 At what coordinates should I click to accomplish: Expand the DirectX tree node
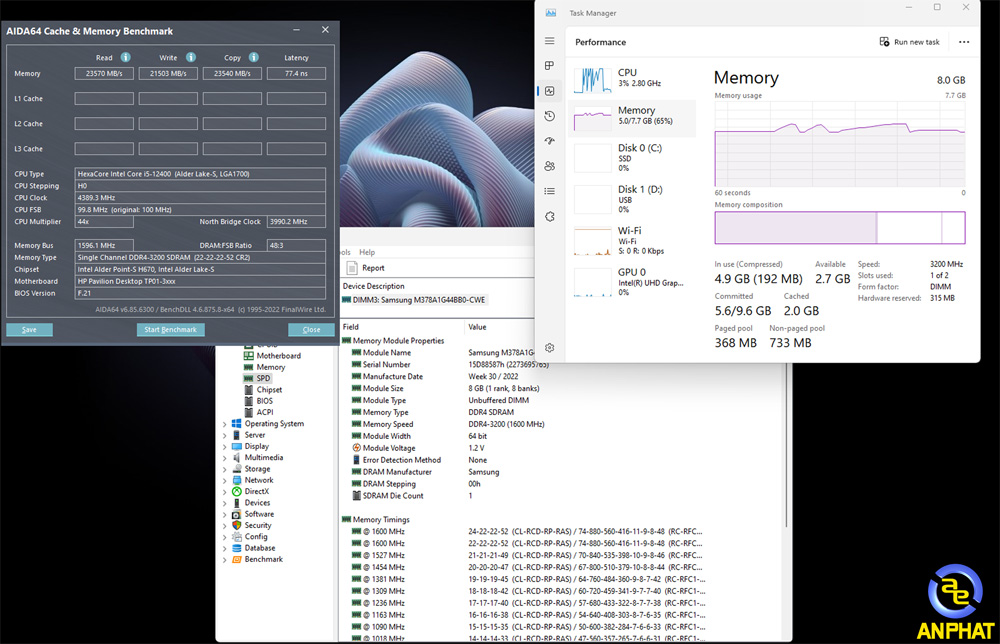tap(224, 492)
